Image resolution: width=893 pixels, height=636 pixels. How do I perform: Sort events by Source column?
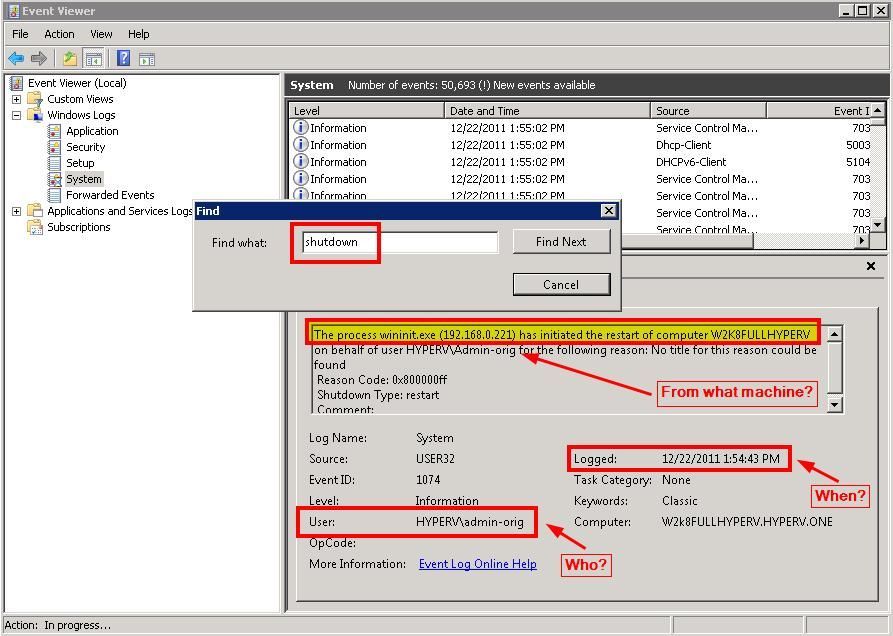click(708, 110)
